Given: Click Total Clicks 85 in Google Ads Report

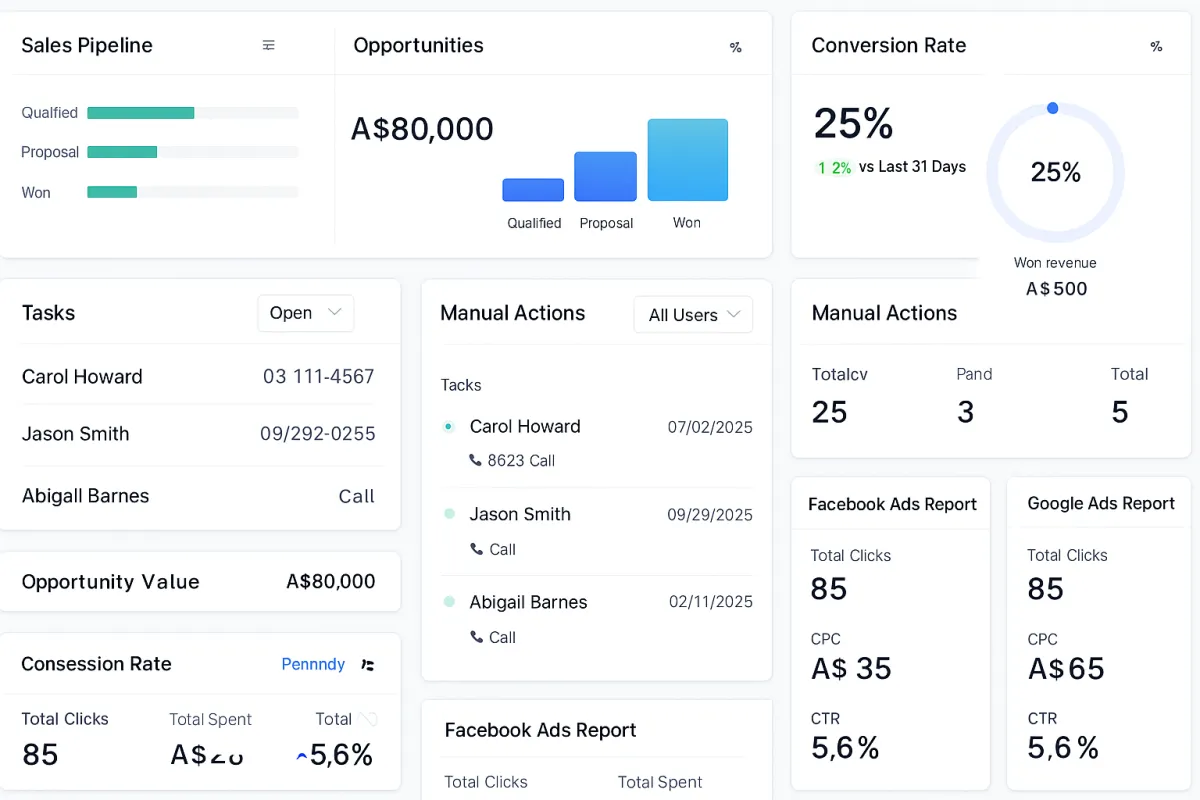Looking at the screenshot, I should (1045, 589).
